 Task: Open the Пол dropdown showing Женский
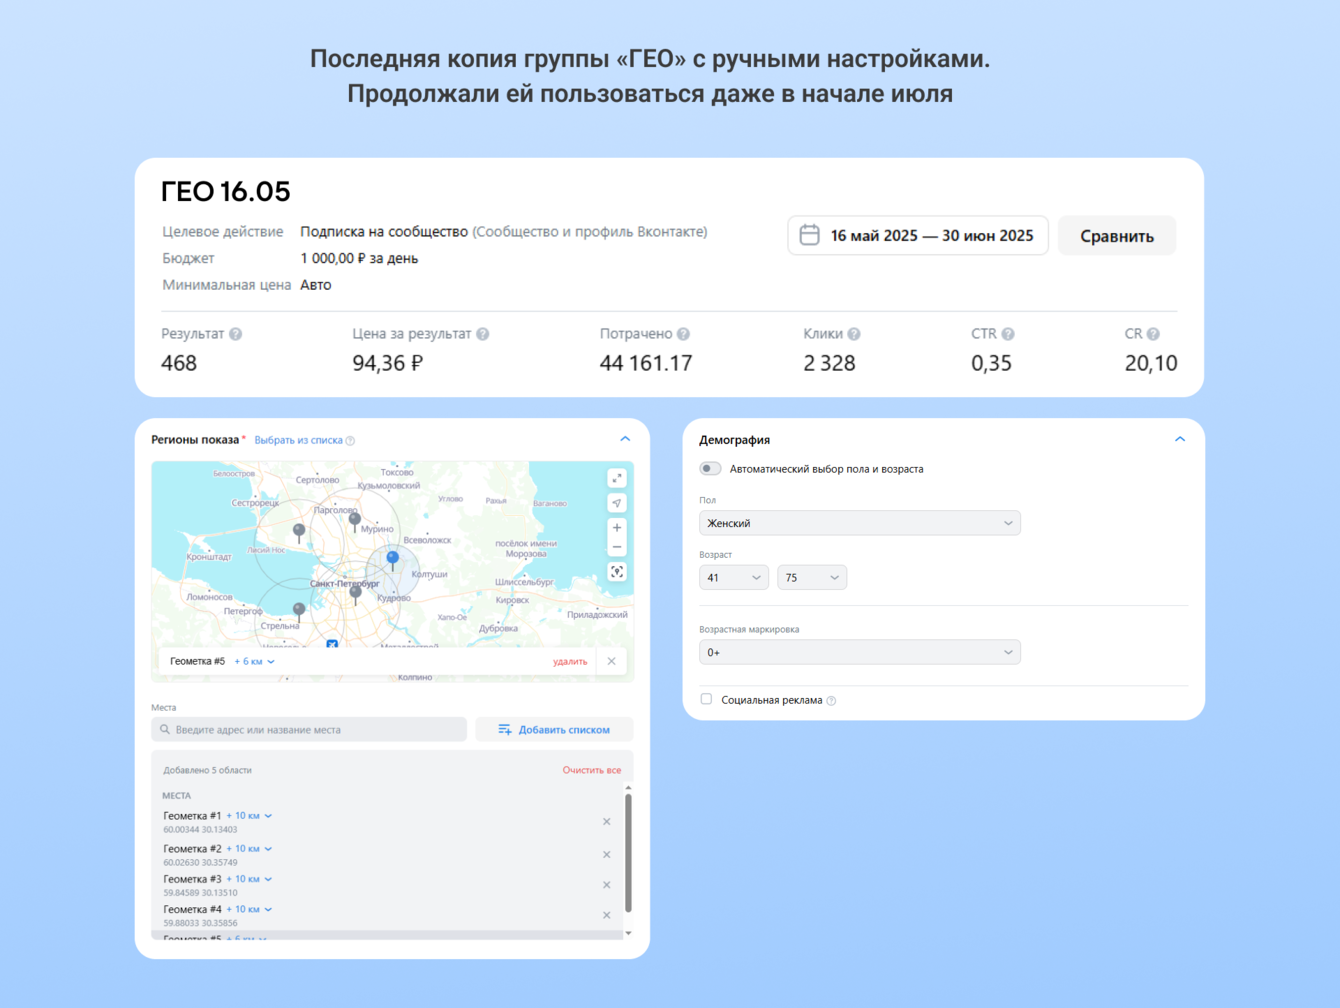(860, 523)
